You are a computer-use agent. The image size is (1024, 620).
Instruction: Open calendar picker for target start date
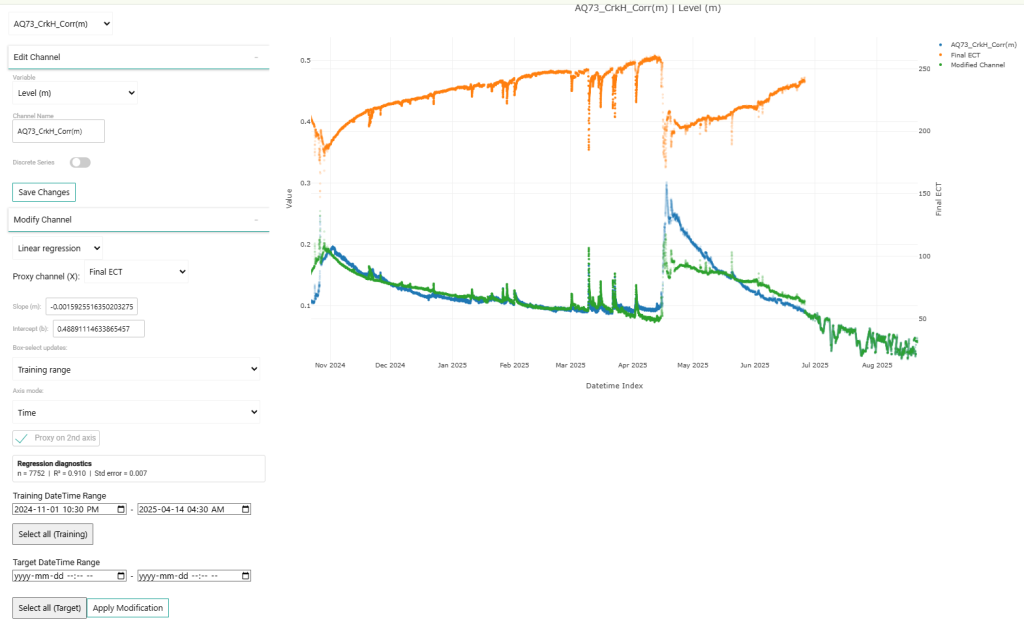(x=122, y=576)
